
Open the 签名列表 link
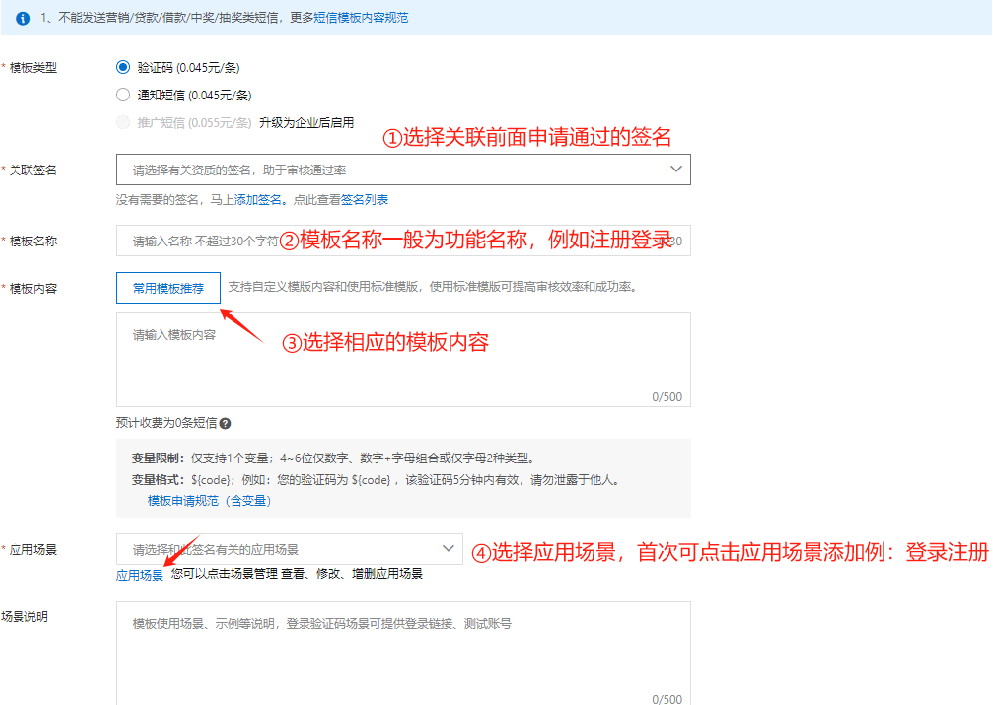(x=365, y=200)
